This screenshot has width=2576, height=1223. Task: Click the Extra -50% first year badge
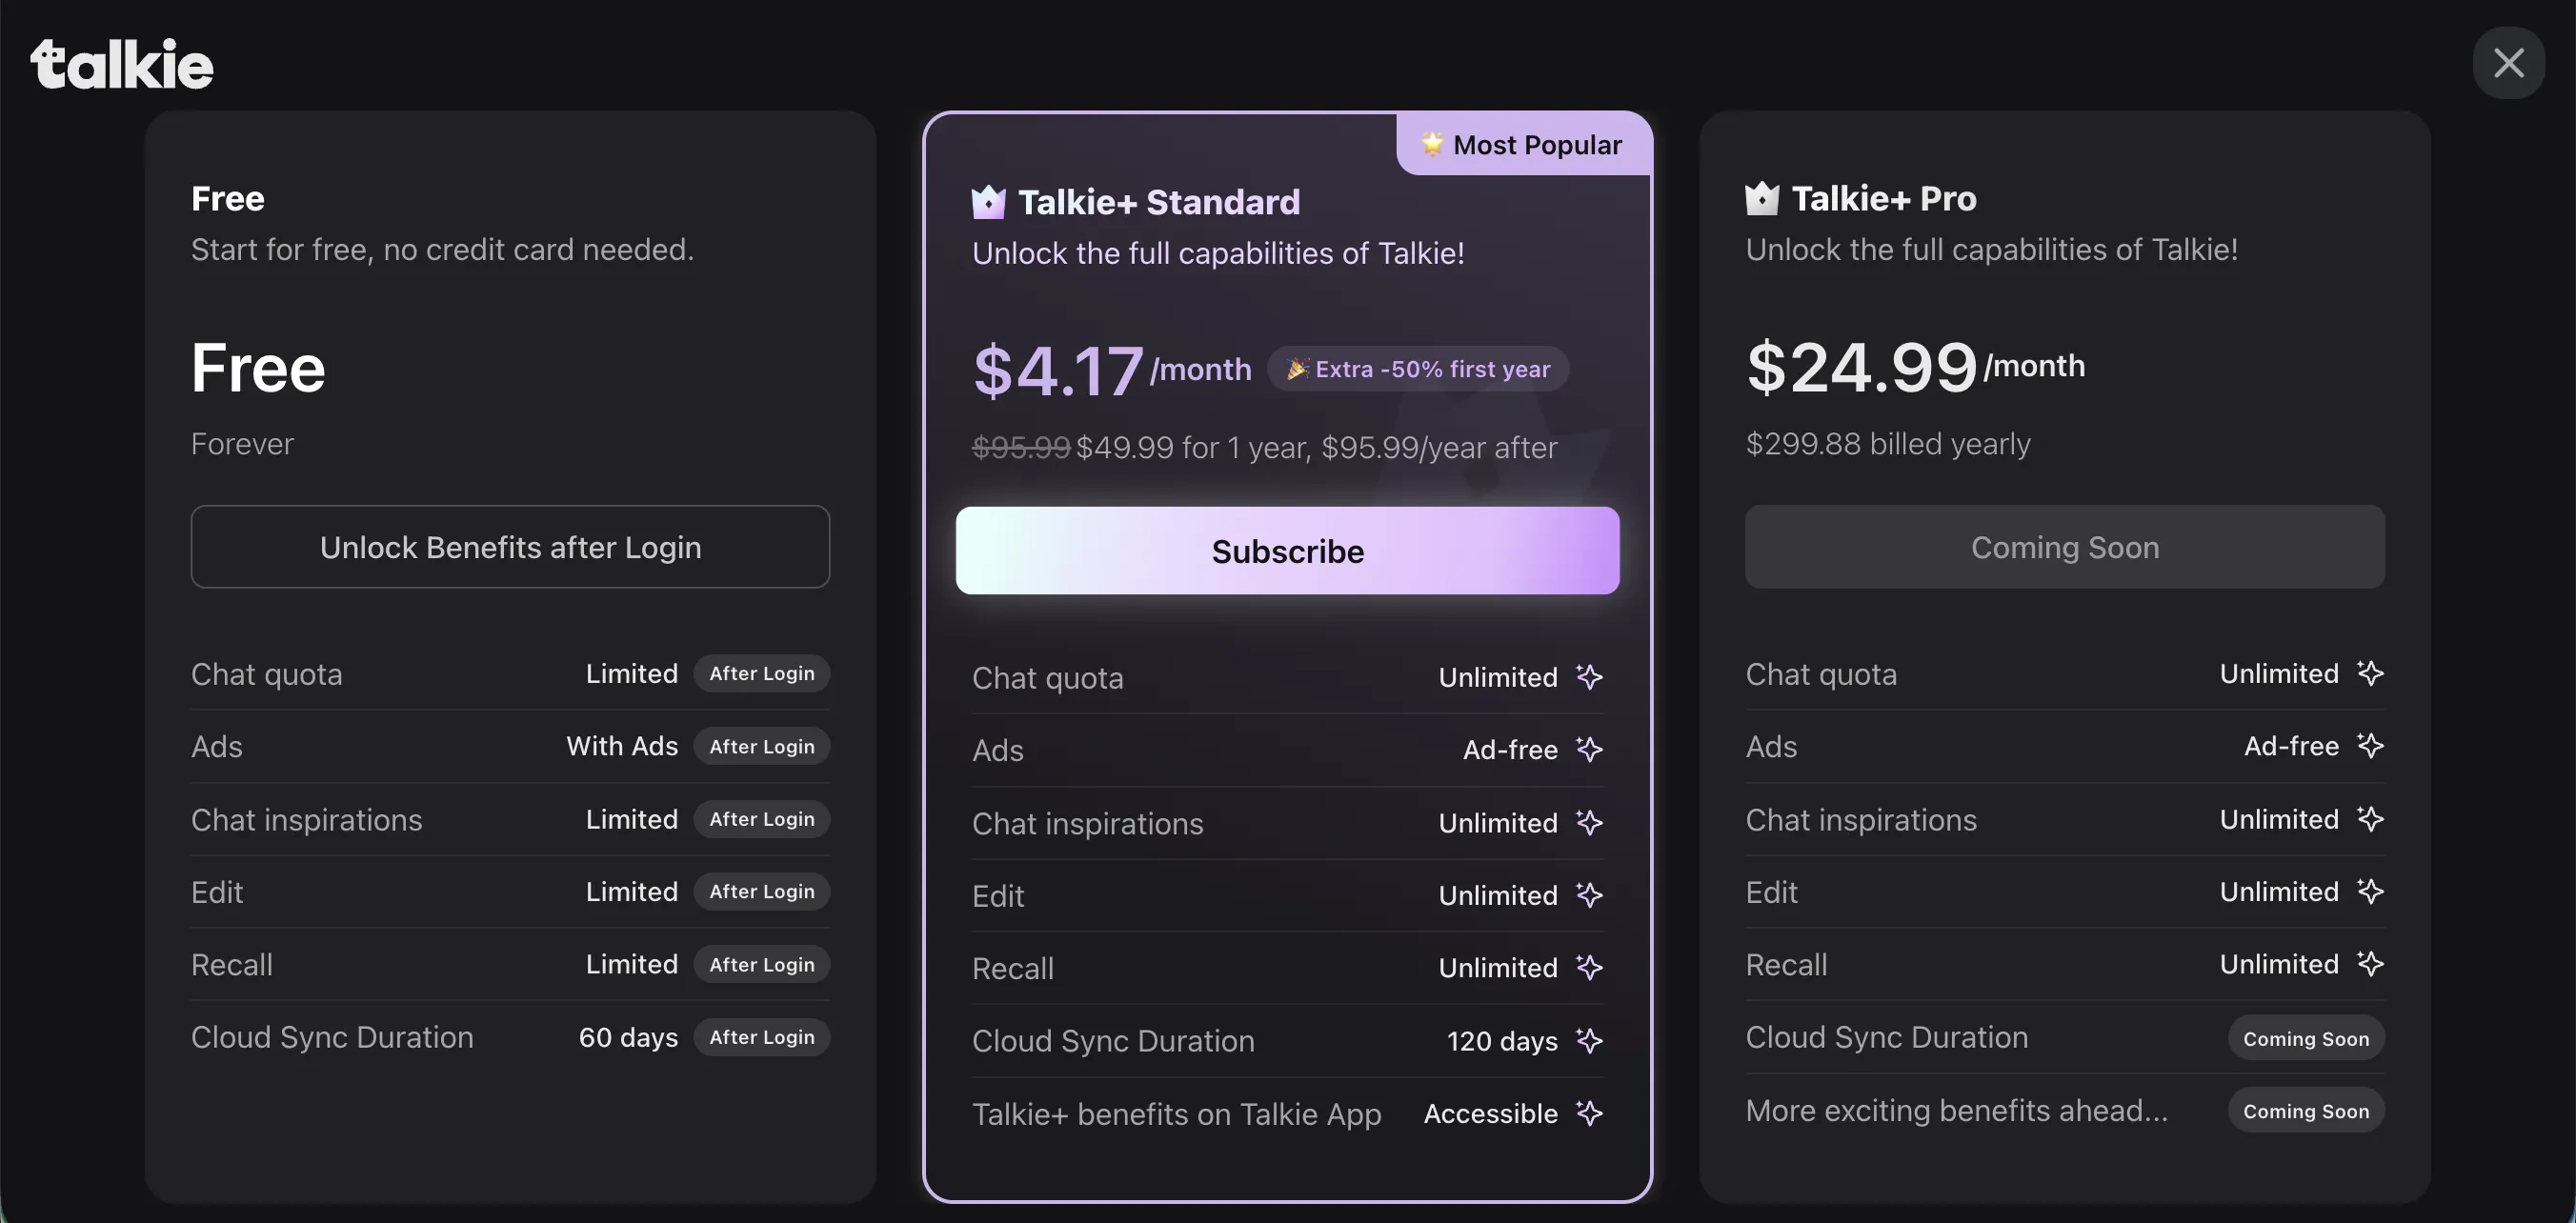[x=1418, y=369]
